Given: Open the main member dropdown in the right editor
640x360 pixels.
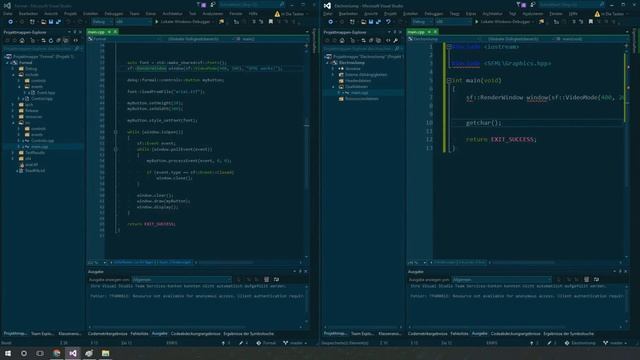Looking at the screenshot, I should coord(591,39).
